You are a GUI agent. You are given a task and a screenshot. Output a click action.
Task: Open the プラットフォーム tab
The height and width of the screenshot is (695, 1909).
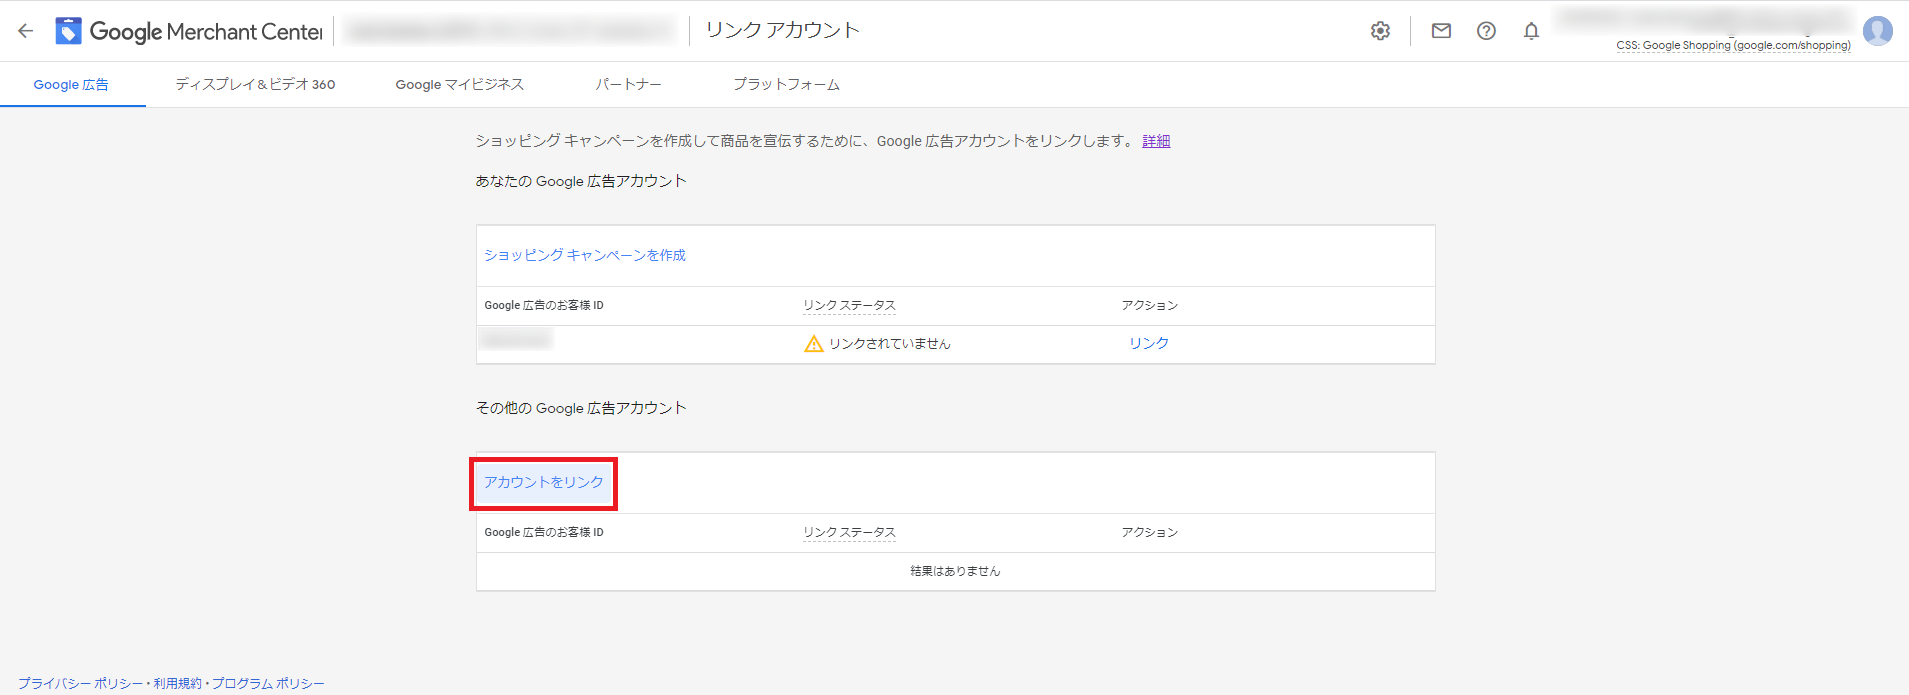coord(786,85)
